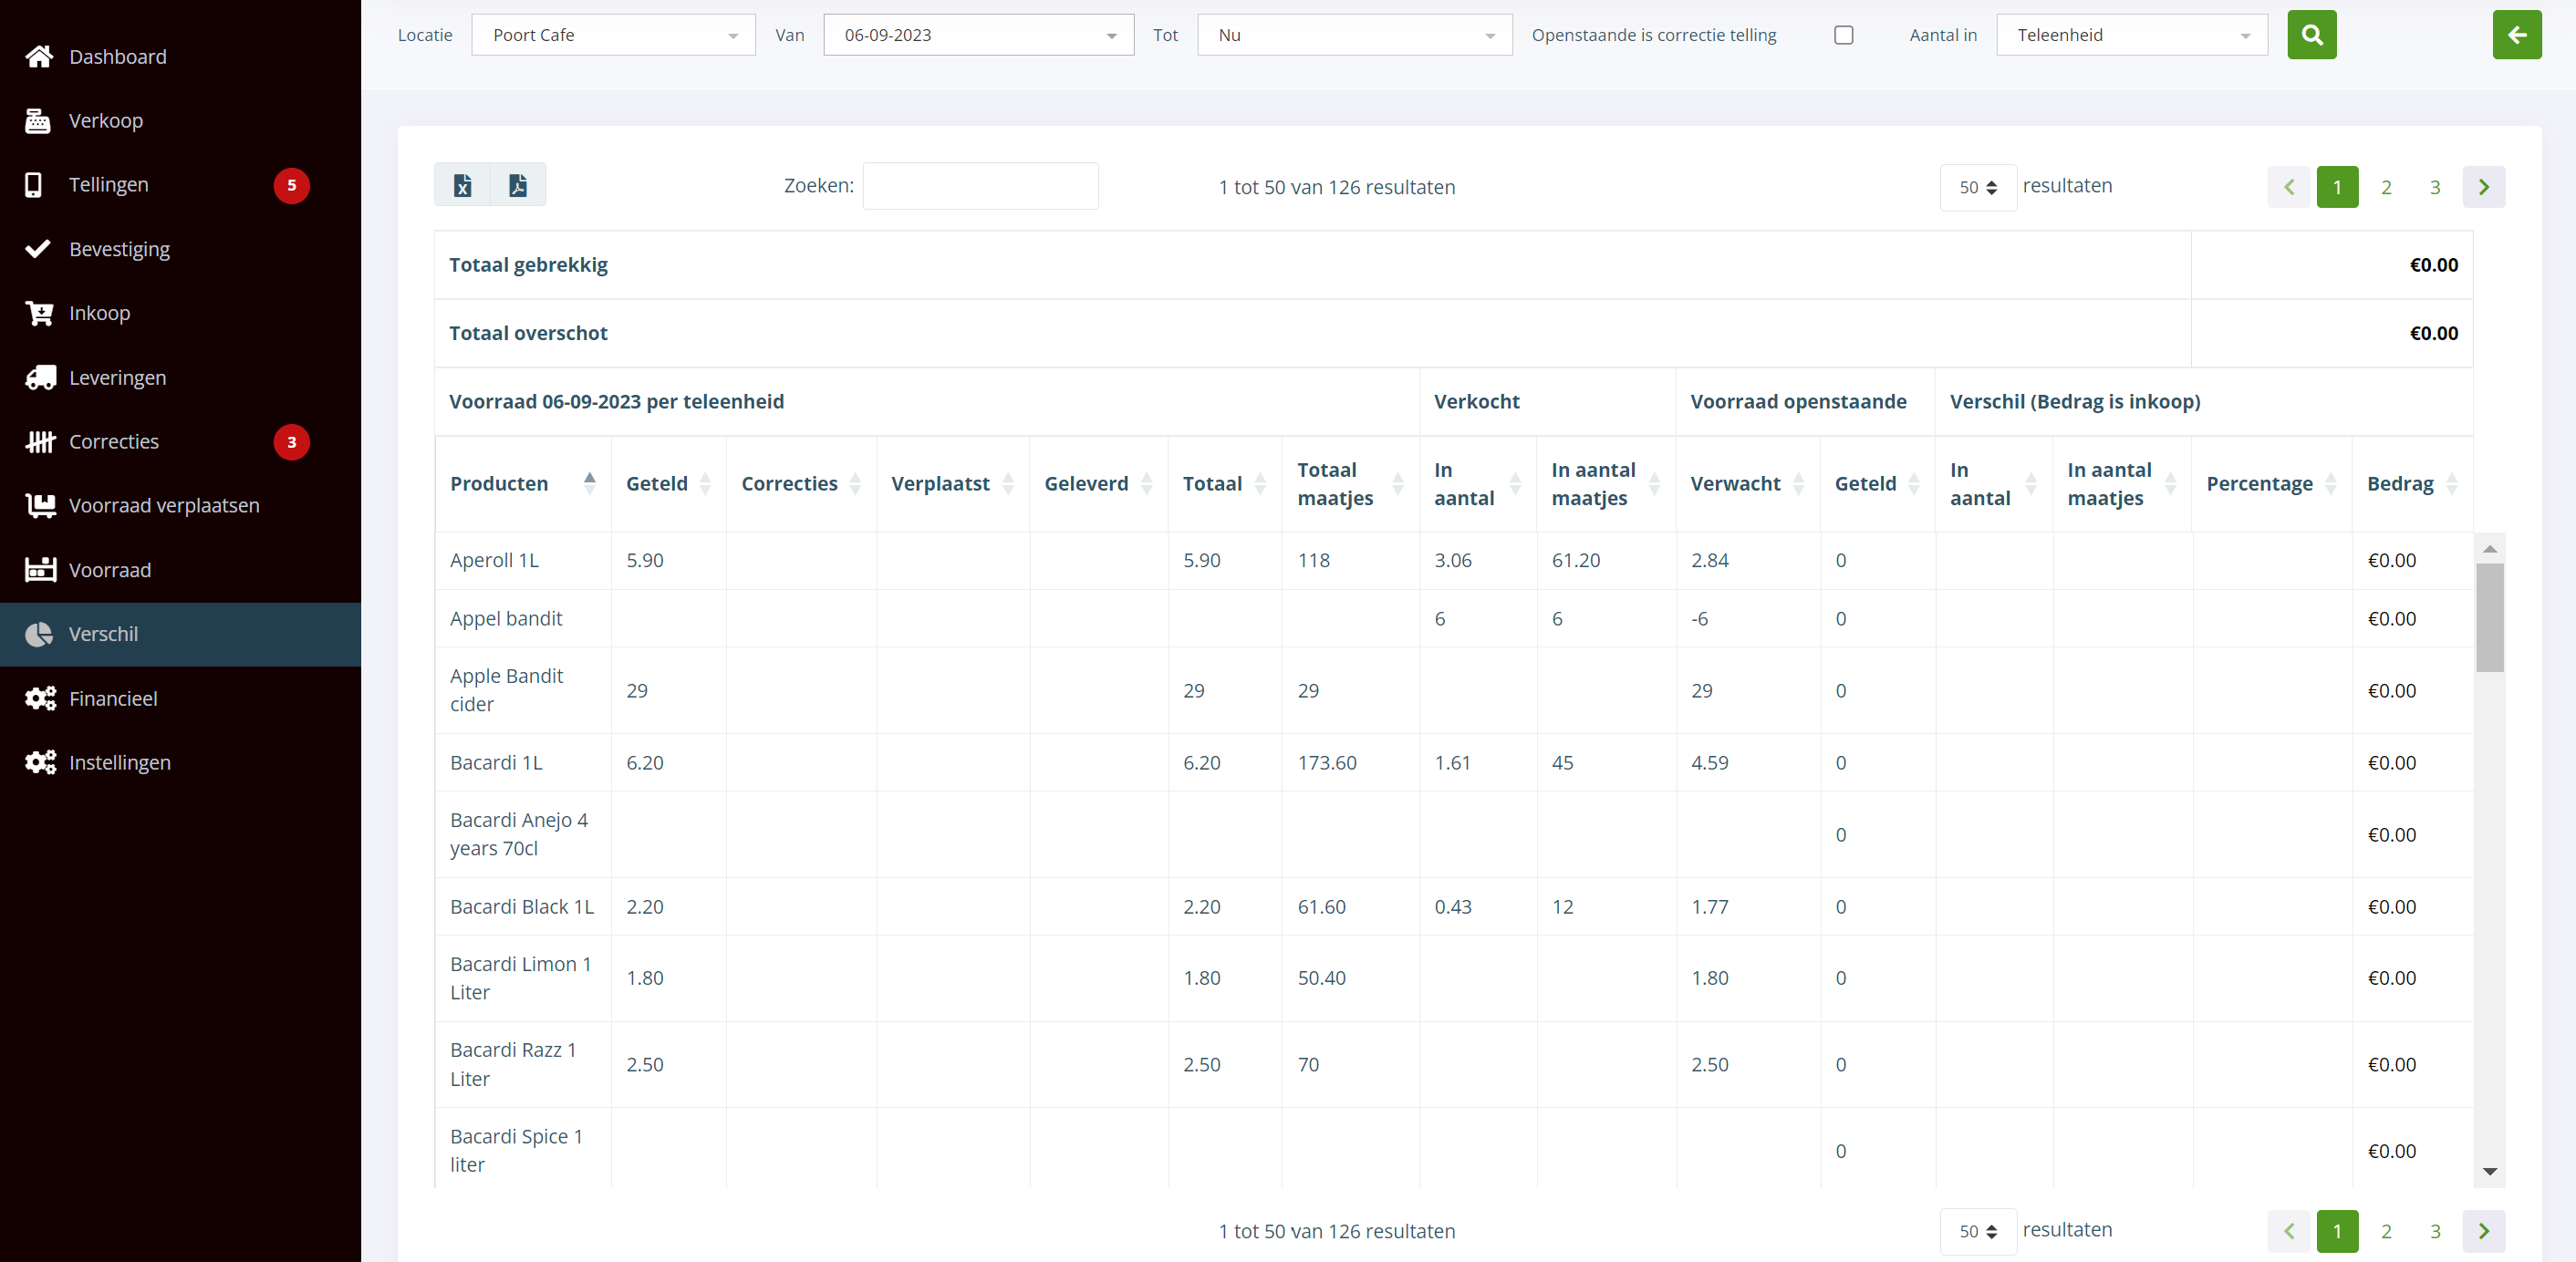Focus the Zoeken search field

click(980, 186)
